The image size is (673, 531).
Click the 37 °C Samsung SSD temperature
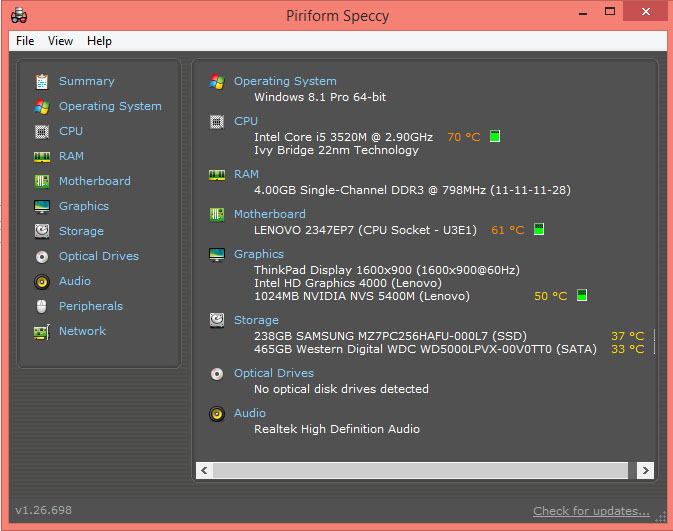(x=628, y=336)
